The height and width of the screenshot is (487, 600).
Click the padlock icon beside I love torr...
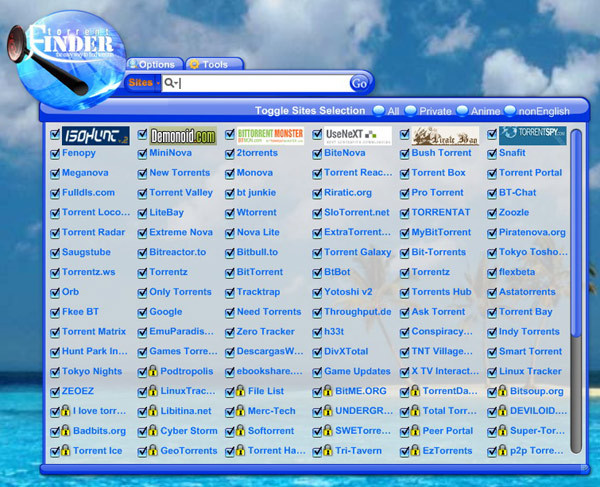click(65, 410)
